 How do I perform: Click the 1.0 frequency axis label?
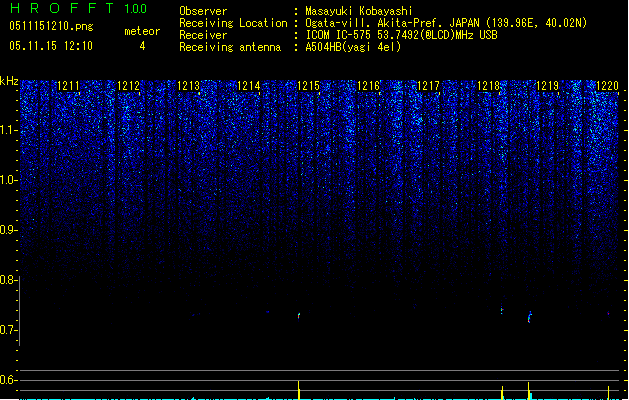tap(8, 180)
